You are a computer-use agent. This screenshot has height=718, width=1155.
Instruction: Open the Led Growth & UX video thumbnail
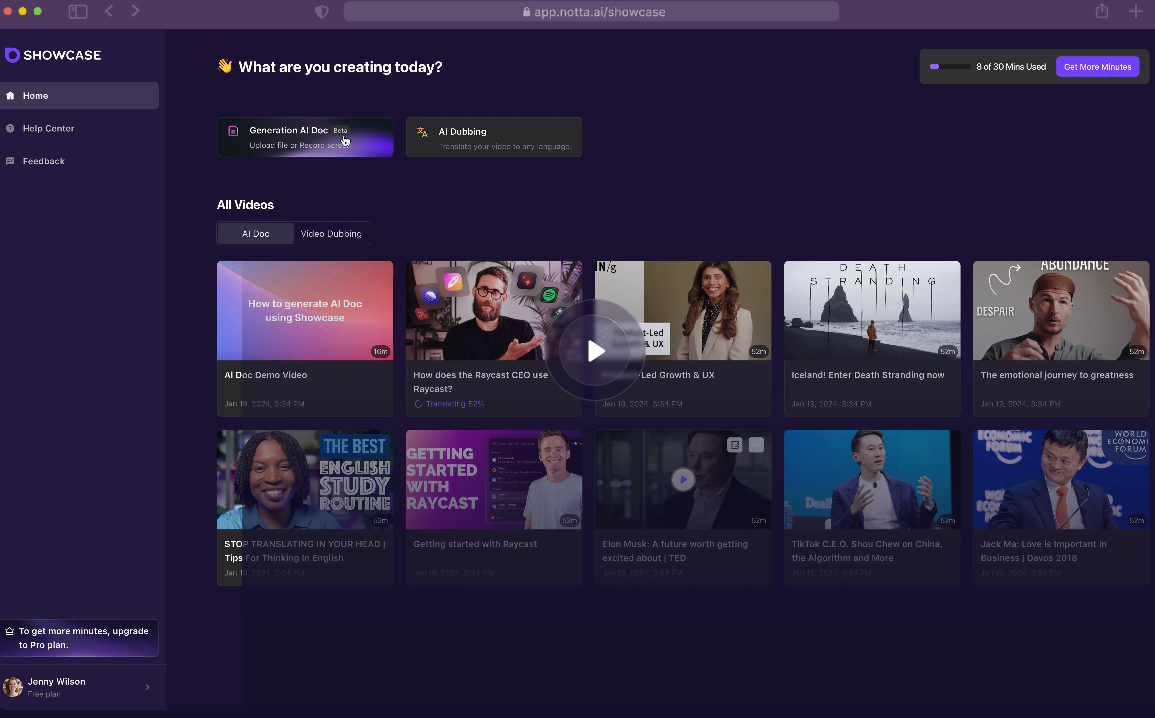[683, 310]
